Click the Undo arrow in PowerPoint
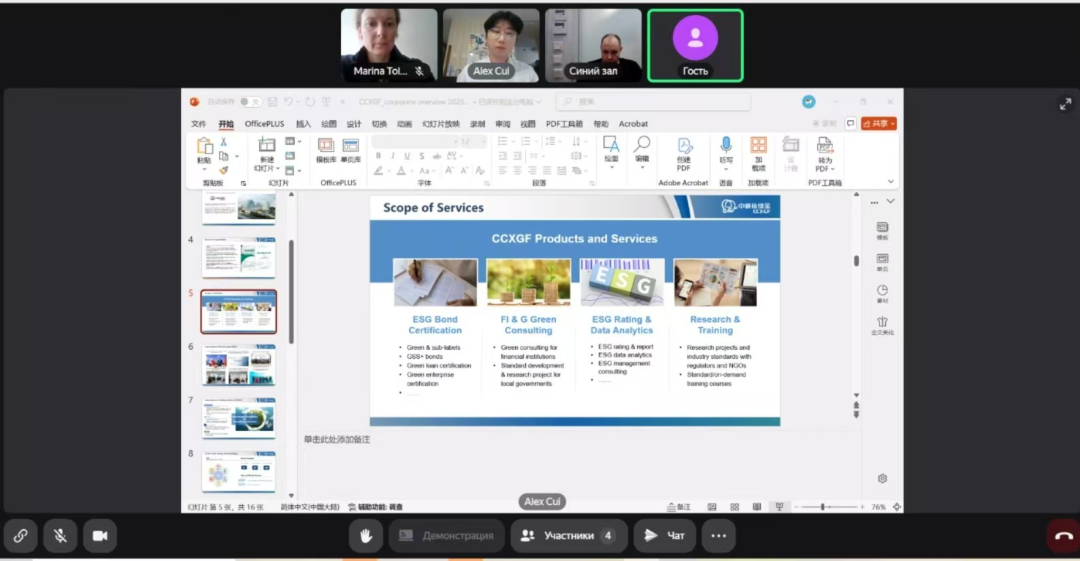The height and width of the screenshot is (561, 1080). [289, 101]
